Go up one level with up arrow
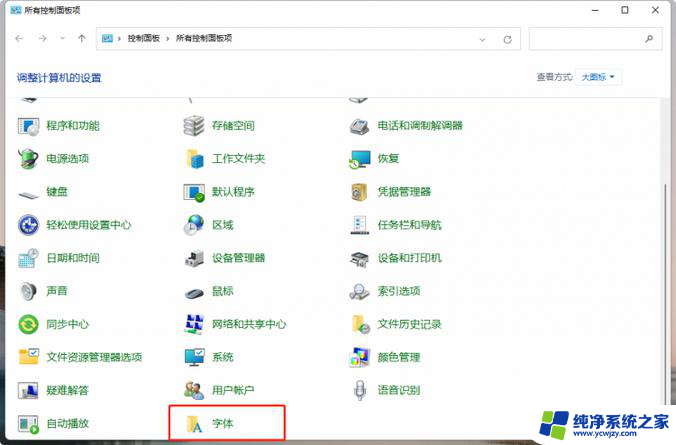Screen dimensions: 676x445 (81, 38)
